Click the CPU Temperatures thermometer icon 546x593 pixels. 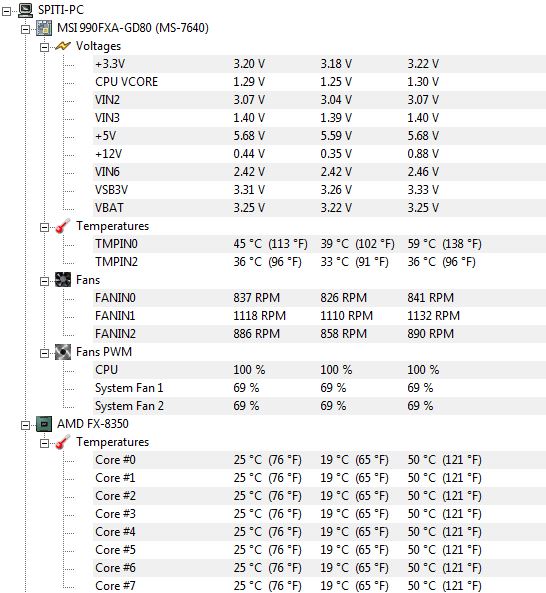(x=63, y=442)
